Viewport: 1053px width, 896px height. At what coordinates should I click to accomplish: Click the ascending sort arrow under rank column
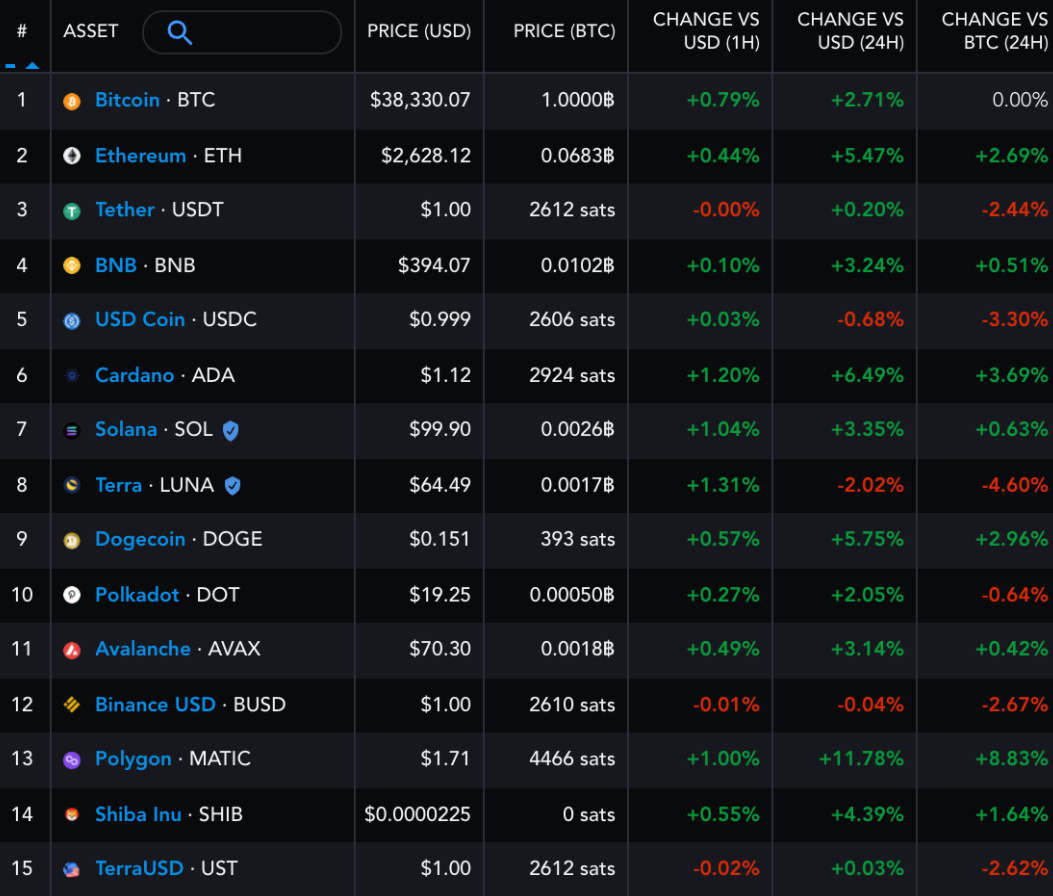click(32, 66)
